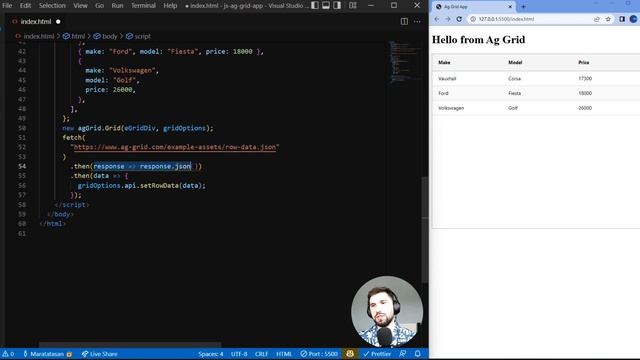
Task: Stop Live Server on Port 5500
Action: (x=319, y=354)
